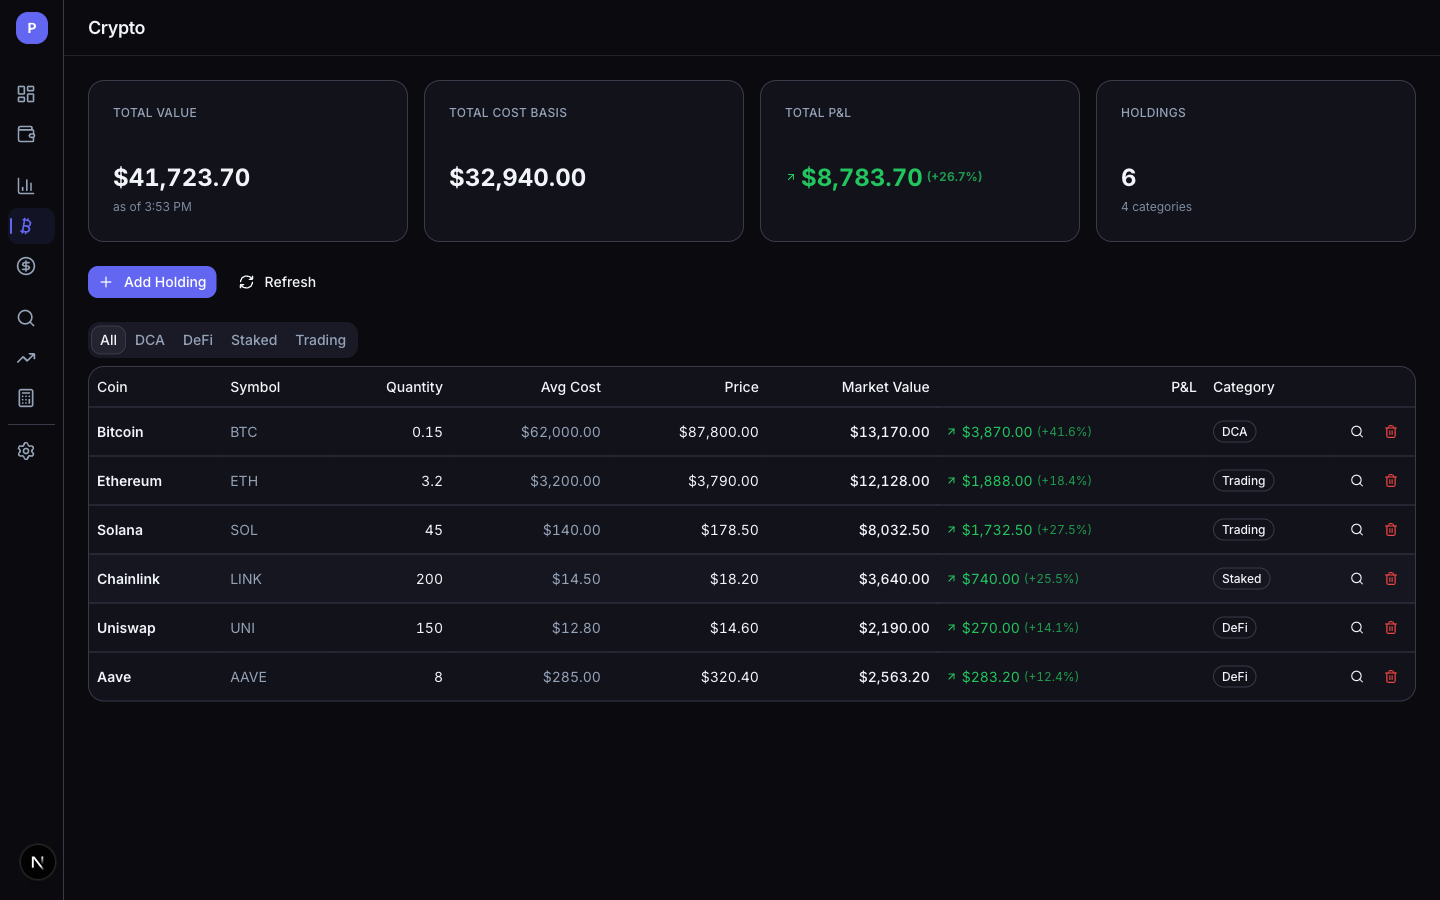Open the calculator icon in sidebar
The height and width of the screenshot is (900, 1440).
26,398
